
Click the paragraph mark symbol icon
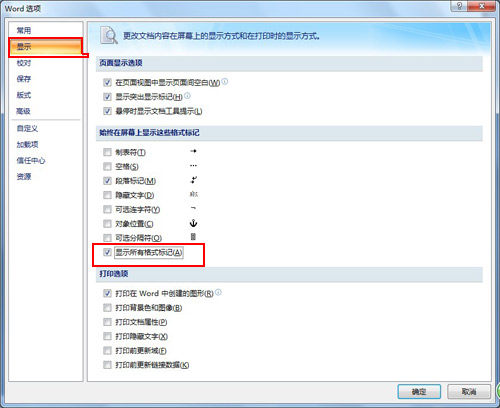[x=193, y=180]
